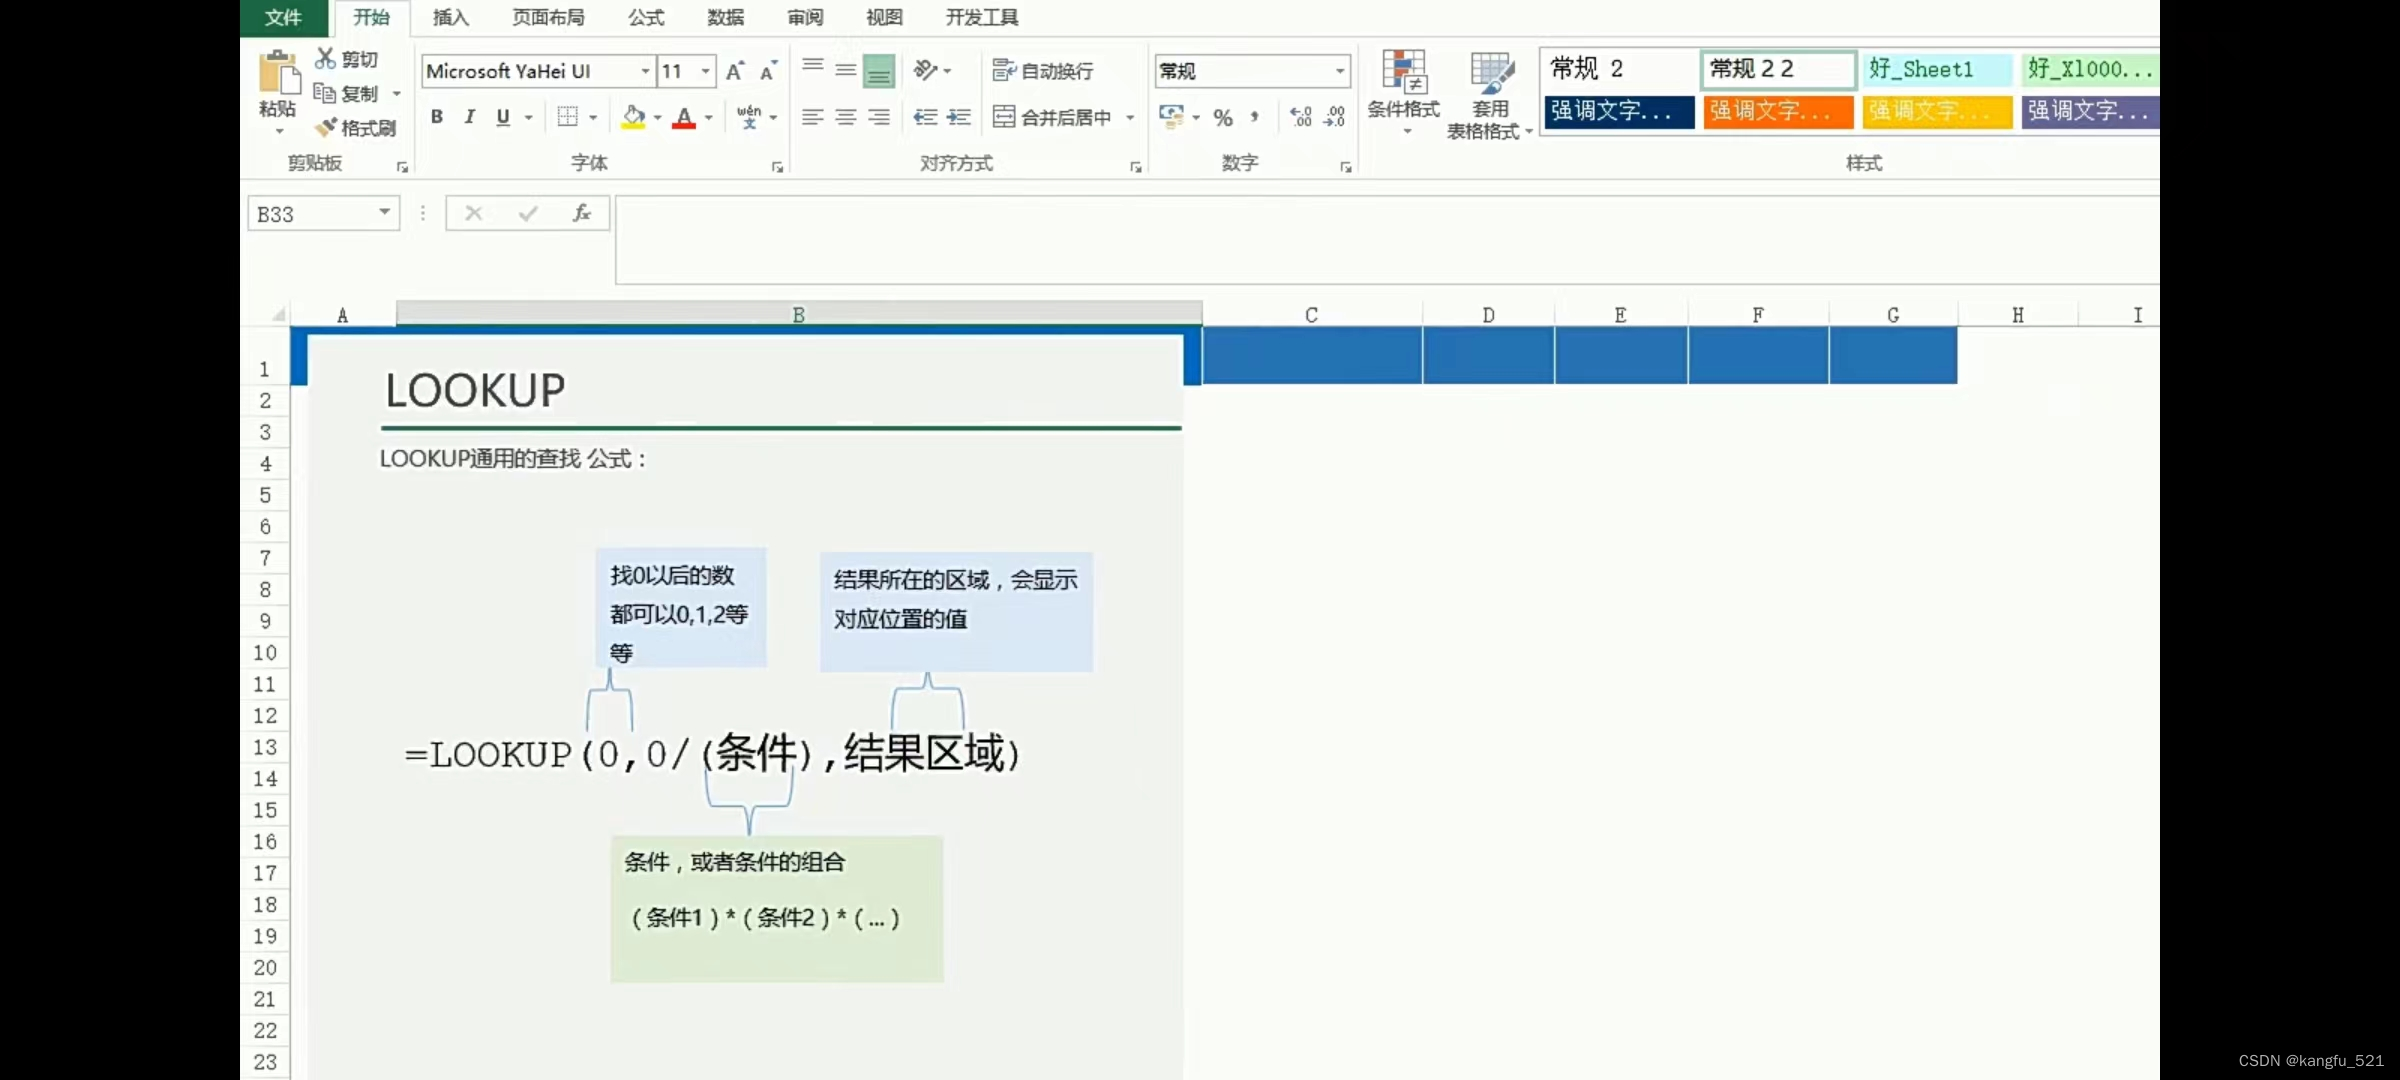Image resolution: width=2400 pixels, height=1080 pixels.
Task: Open paste options dropdown arrow
Action: 279,131
